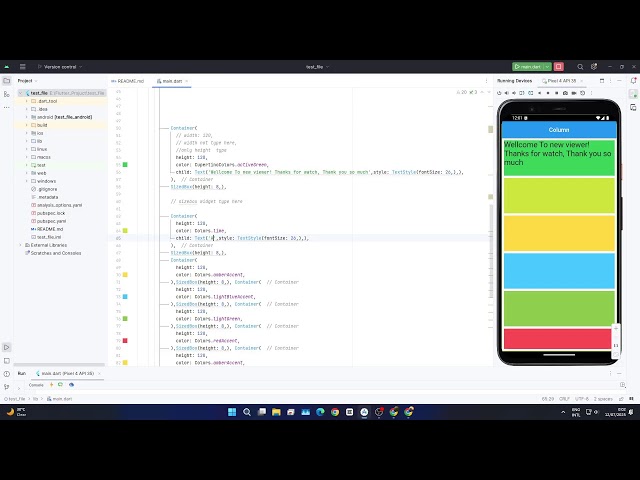Open the hamburger main menu icon
Viewport: 640px width, 480px height.
[x=22, y=67]
